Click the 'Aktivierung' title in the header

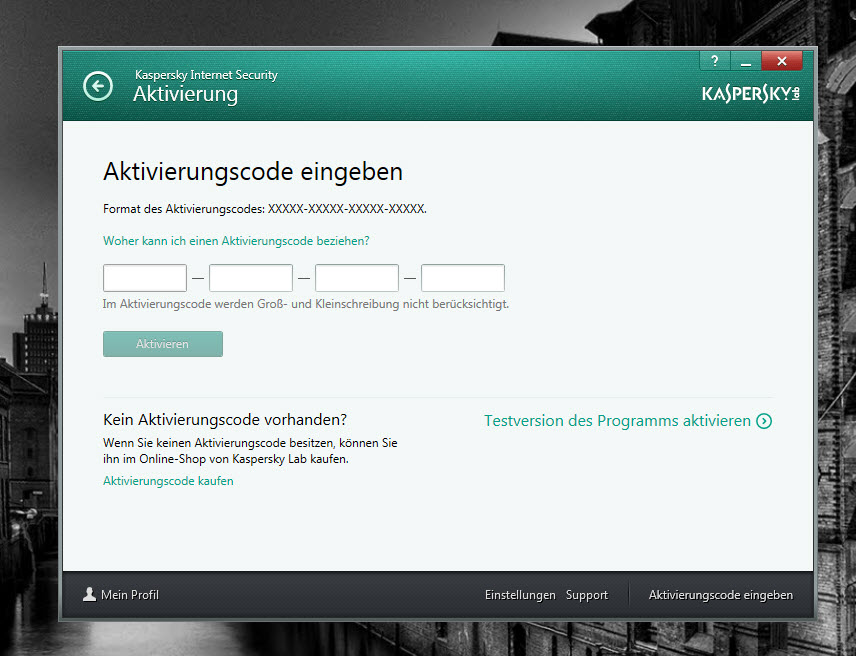coord(186,94)
